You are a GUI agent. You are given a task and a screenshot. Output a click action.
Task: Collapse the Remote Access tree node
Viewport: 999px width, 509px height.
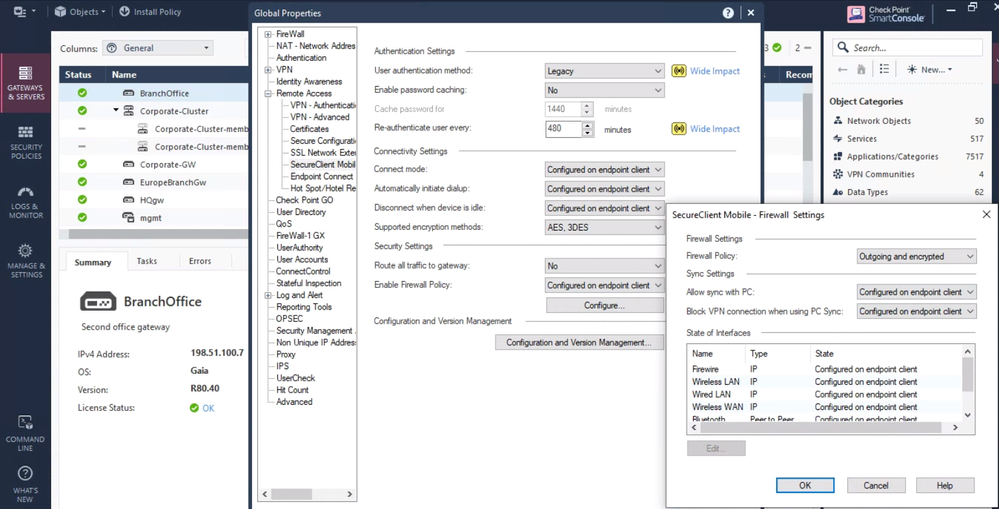click(268, 93)
